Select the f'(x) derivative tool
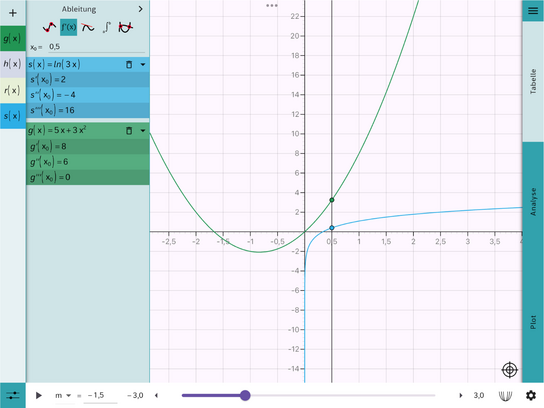Image resolution: width=544 pixels, height=408 pixels. pos(68,27)
